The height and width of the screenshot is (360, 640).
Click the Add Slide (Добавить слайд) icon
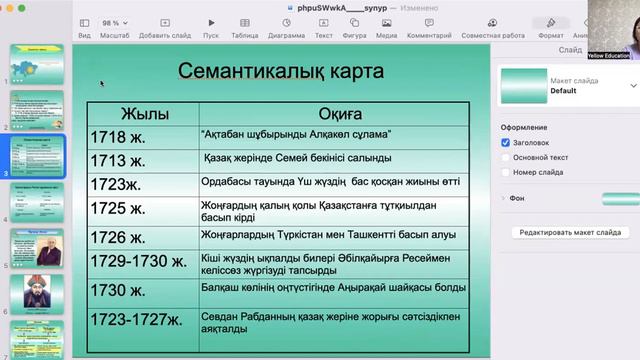(x=165, y=23)
